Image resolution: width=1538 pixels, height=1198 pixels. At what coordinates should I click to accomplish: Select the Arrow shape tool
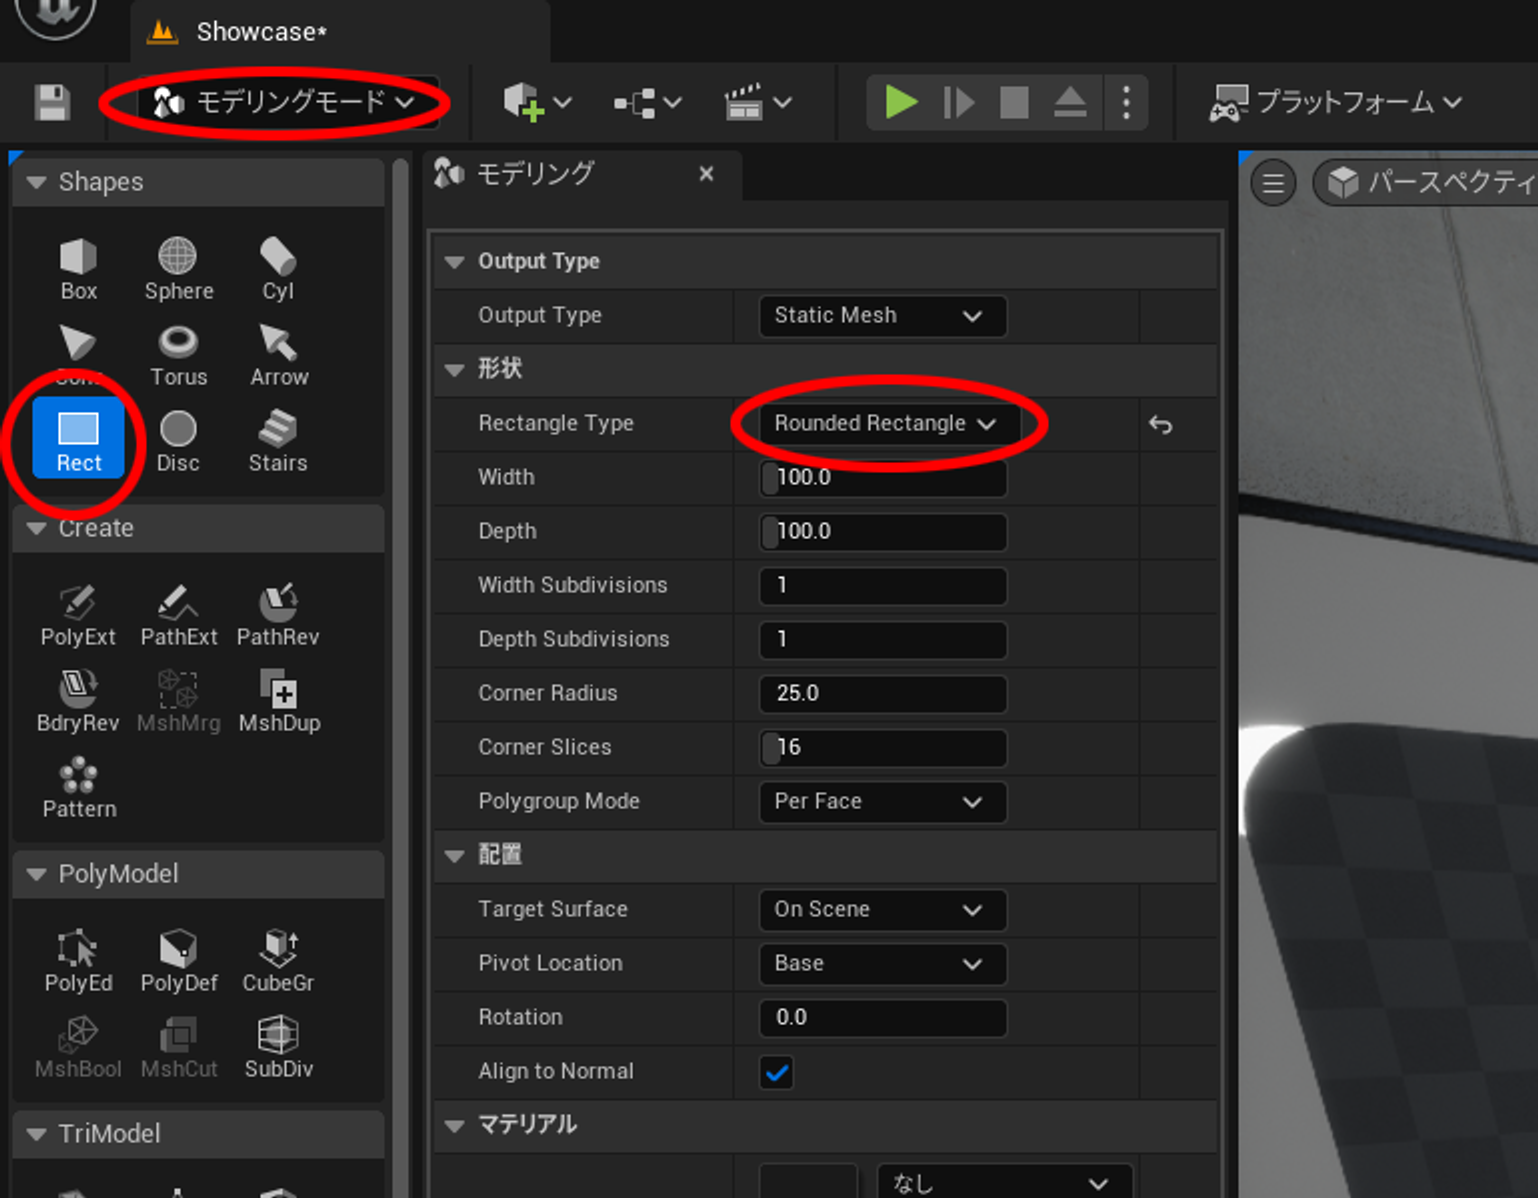click(x=278, y=356)
